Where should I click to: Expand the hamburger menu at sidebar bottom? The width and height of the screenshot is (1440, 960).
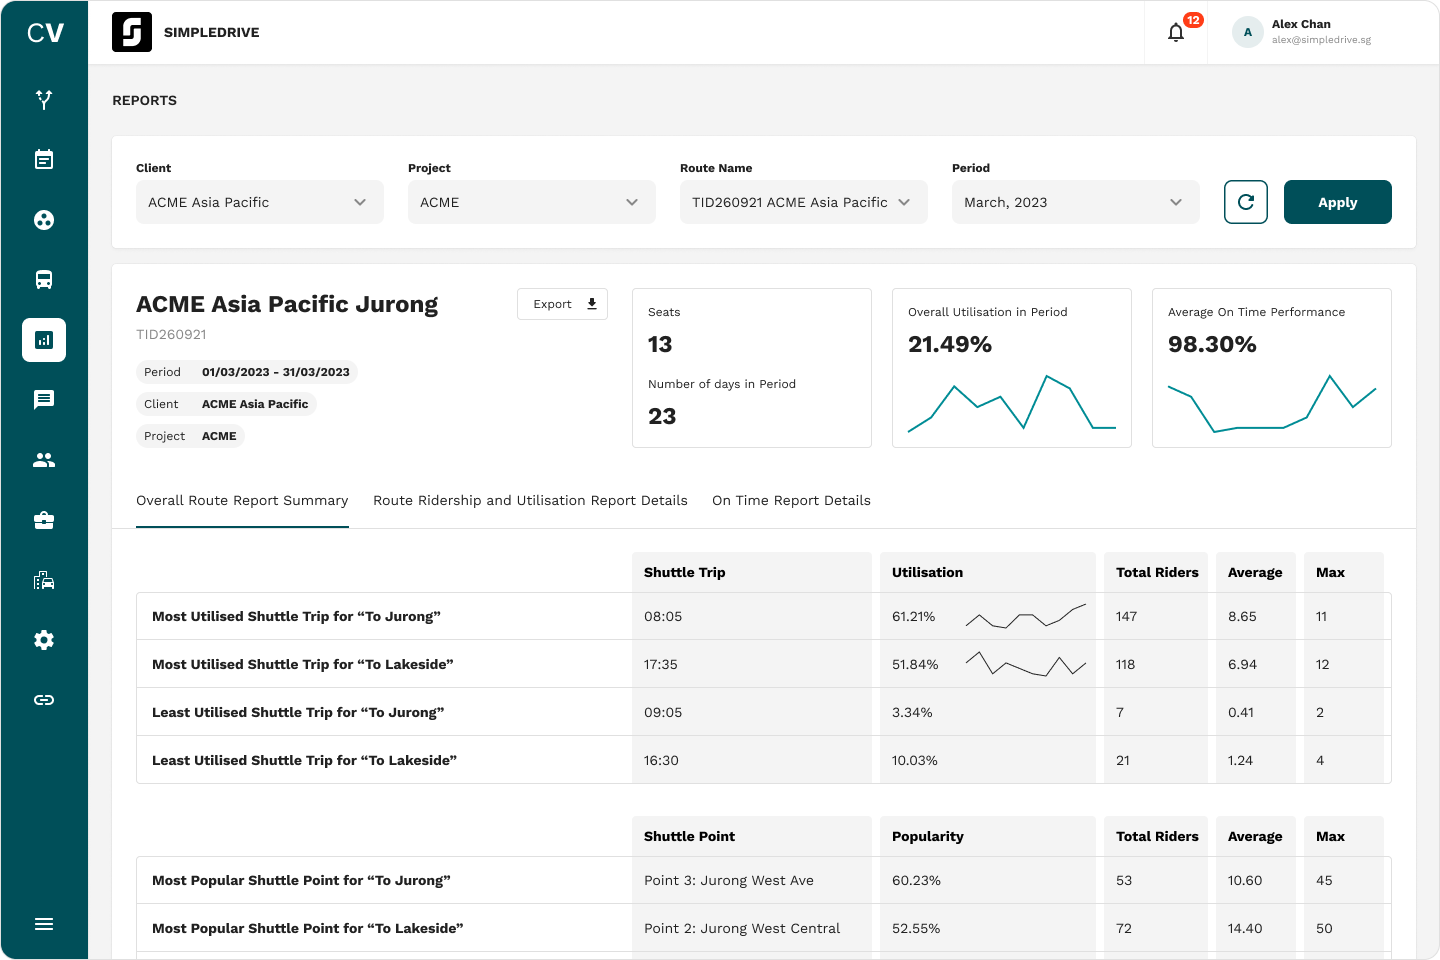click(x=44, y=924)
